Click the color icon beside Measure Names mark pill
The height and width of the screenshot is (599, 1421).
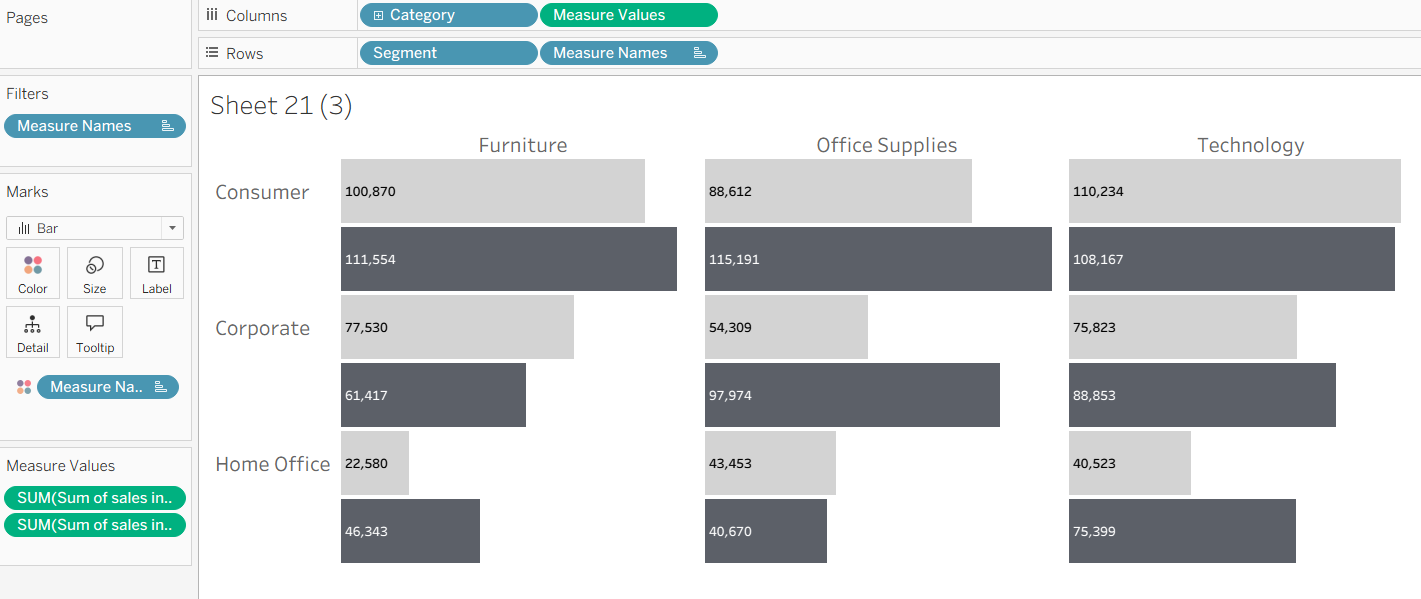tap(24, 387)
